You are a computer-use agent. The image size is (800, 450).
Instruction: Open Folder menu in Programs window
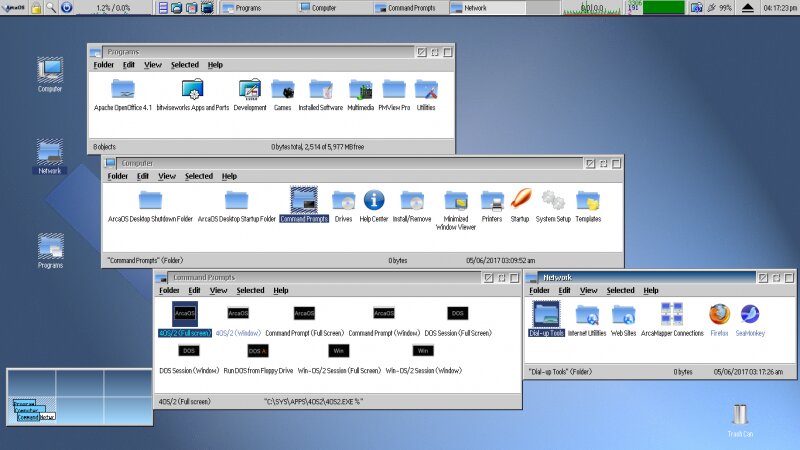103,65
